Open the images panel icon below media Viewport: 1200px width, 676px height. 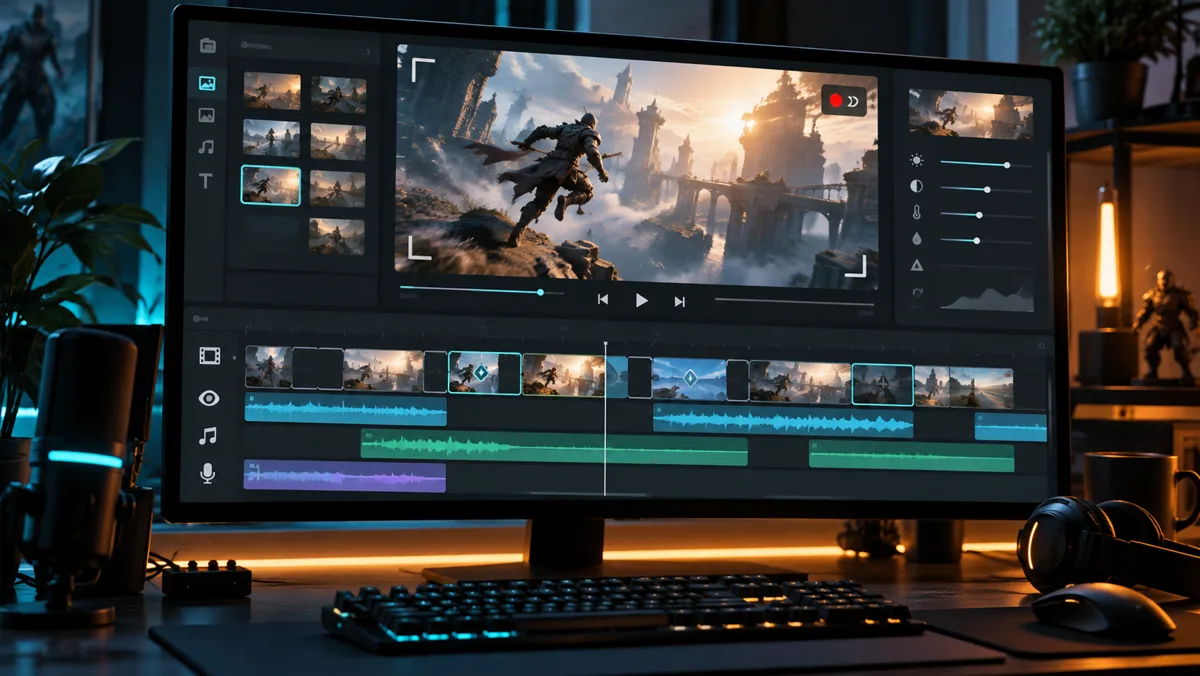click(207, 115)
